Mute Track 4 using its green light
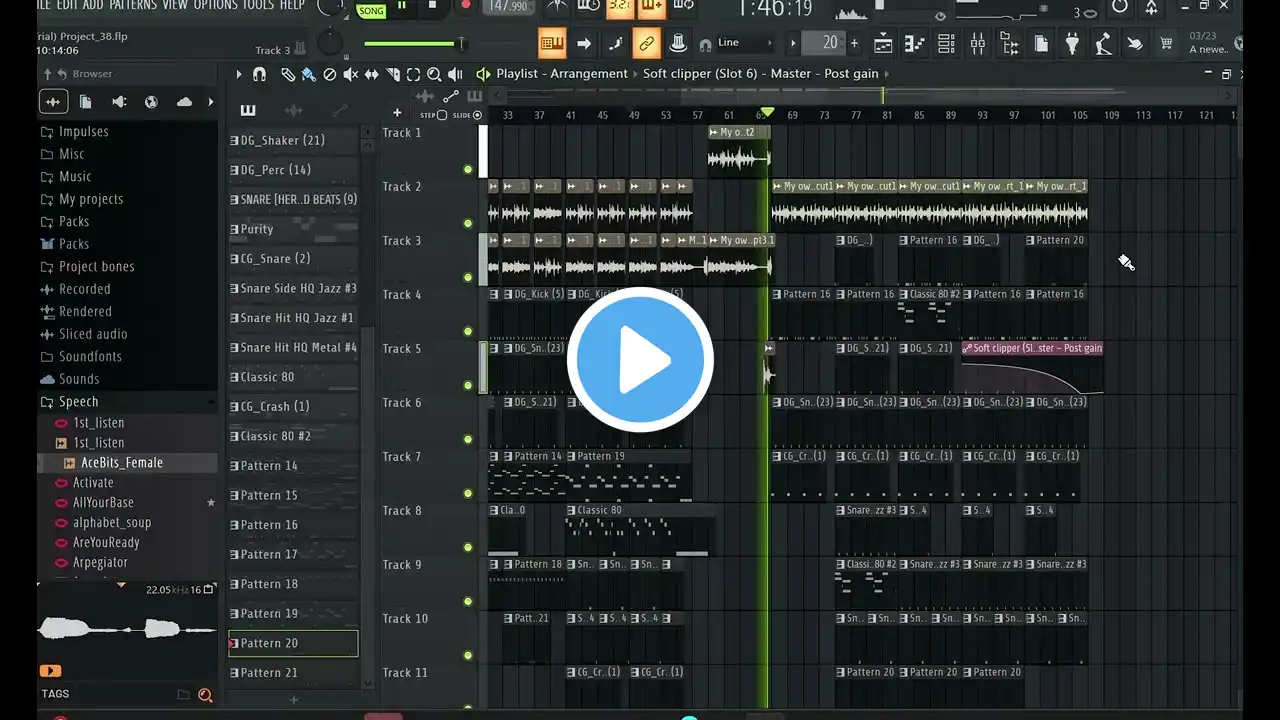 467,331
